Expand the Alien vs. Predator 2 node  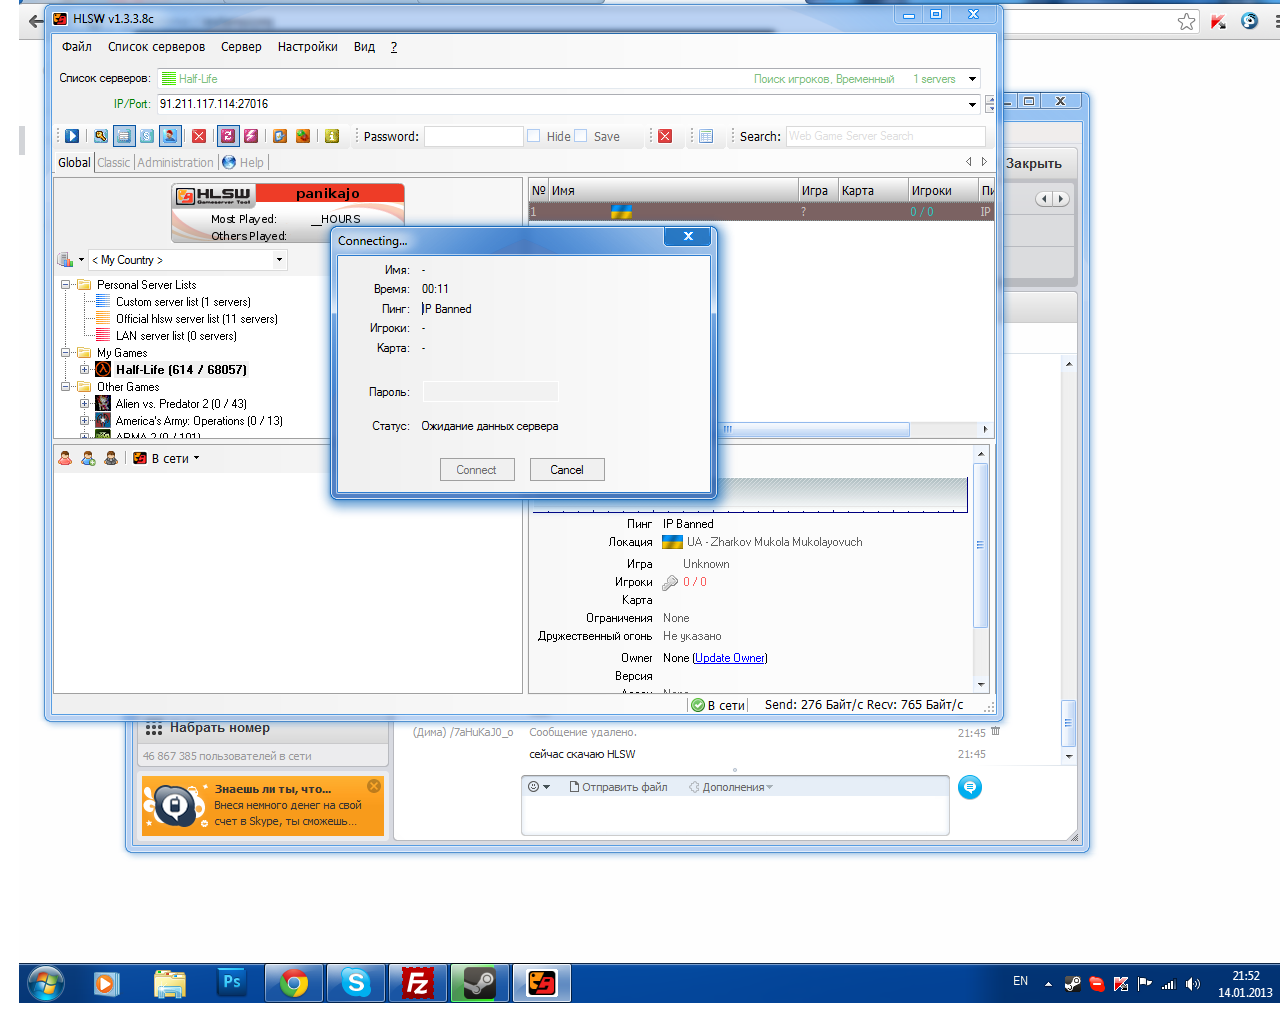pos(85,404)
